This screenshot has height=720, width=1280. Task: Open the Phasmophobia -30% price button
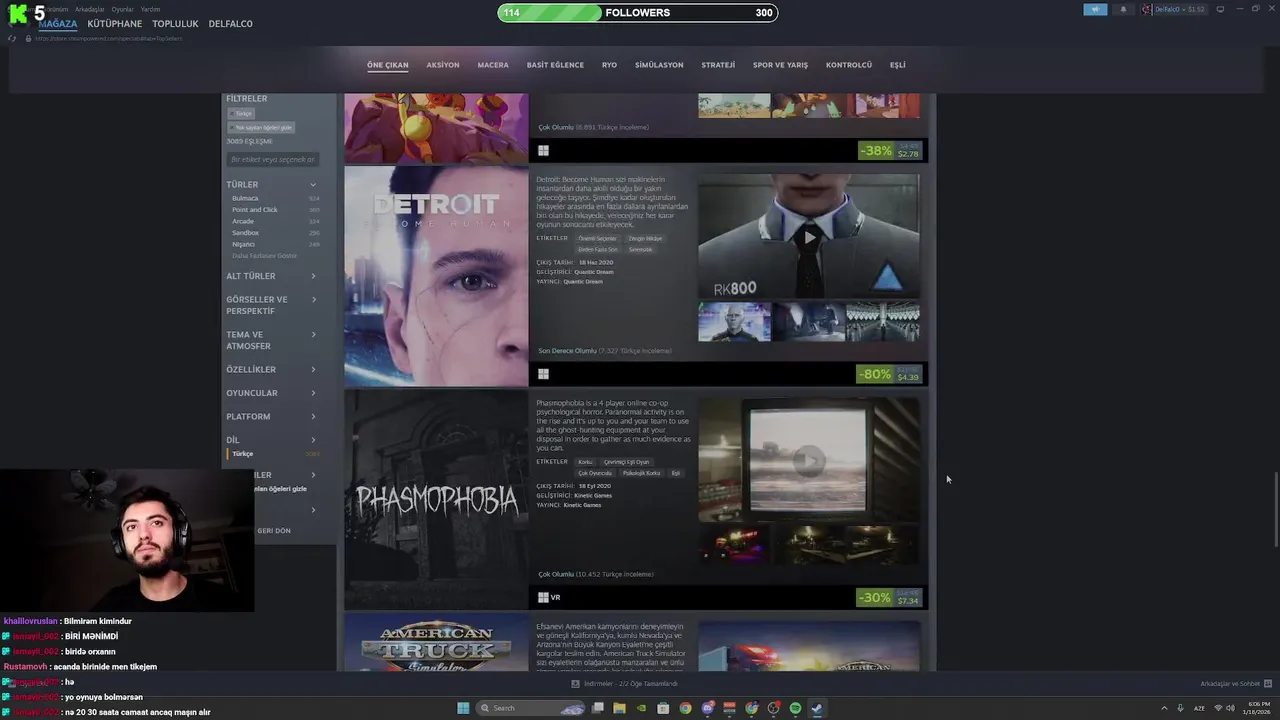890,597
